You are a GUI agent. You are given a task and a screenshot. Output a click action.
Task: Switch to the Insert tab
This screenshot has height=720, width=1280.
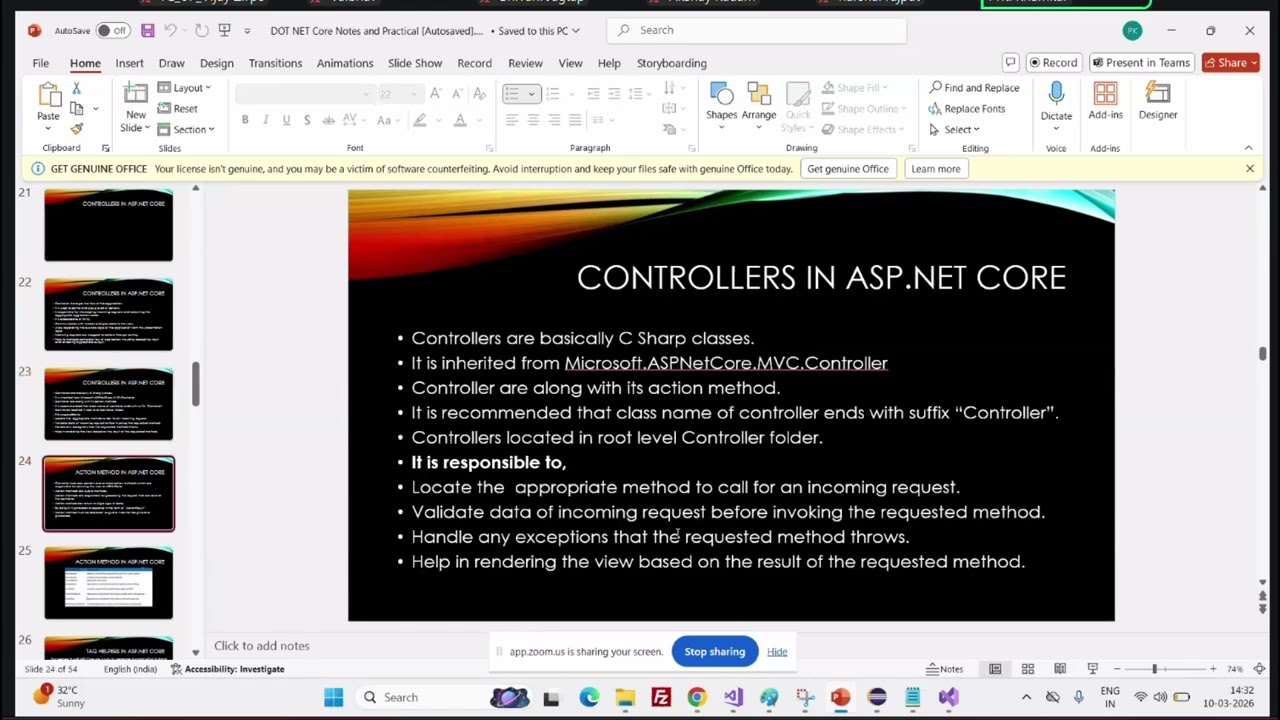coord(129,63)
